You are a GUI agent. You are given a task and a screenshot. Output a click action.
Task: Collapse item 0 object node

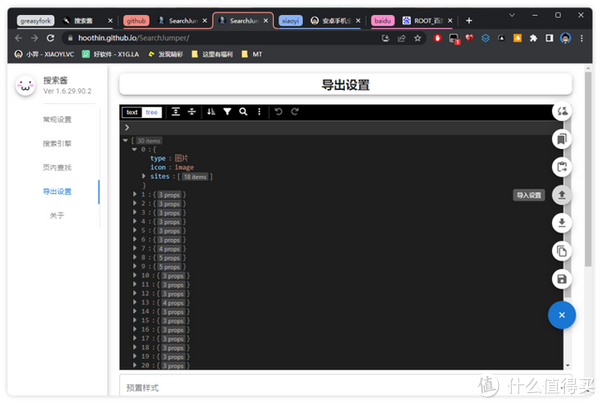point(134,149)
